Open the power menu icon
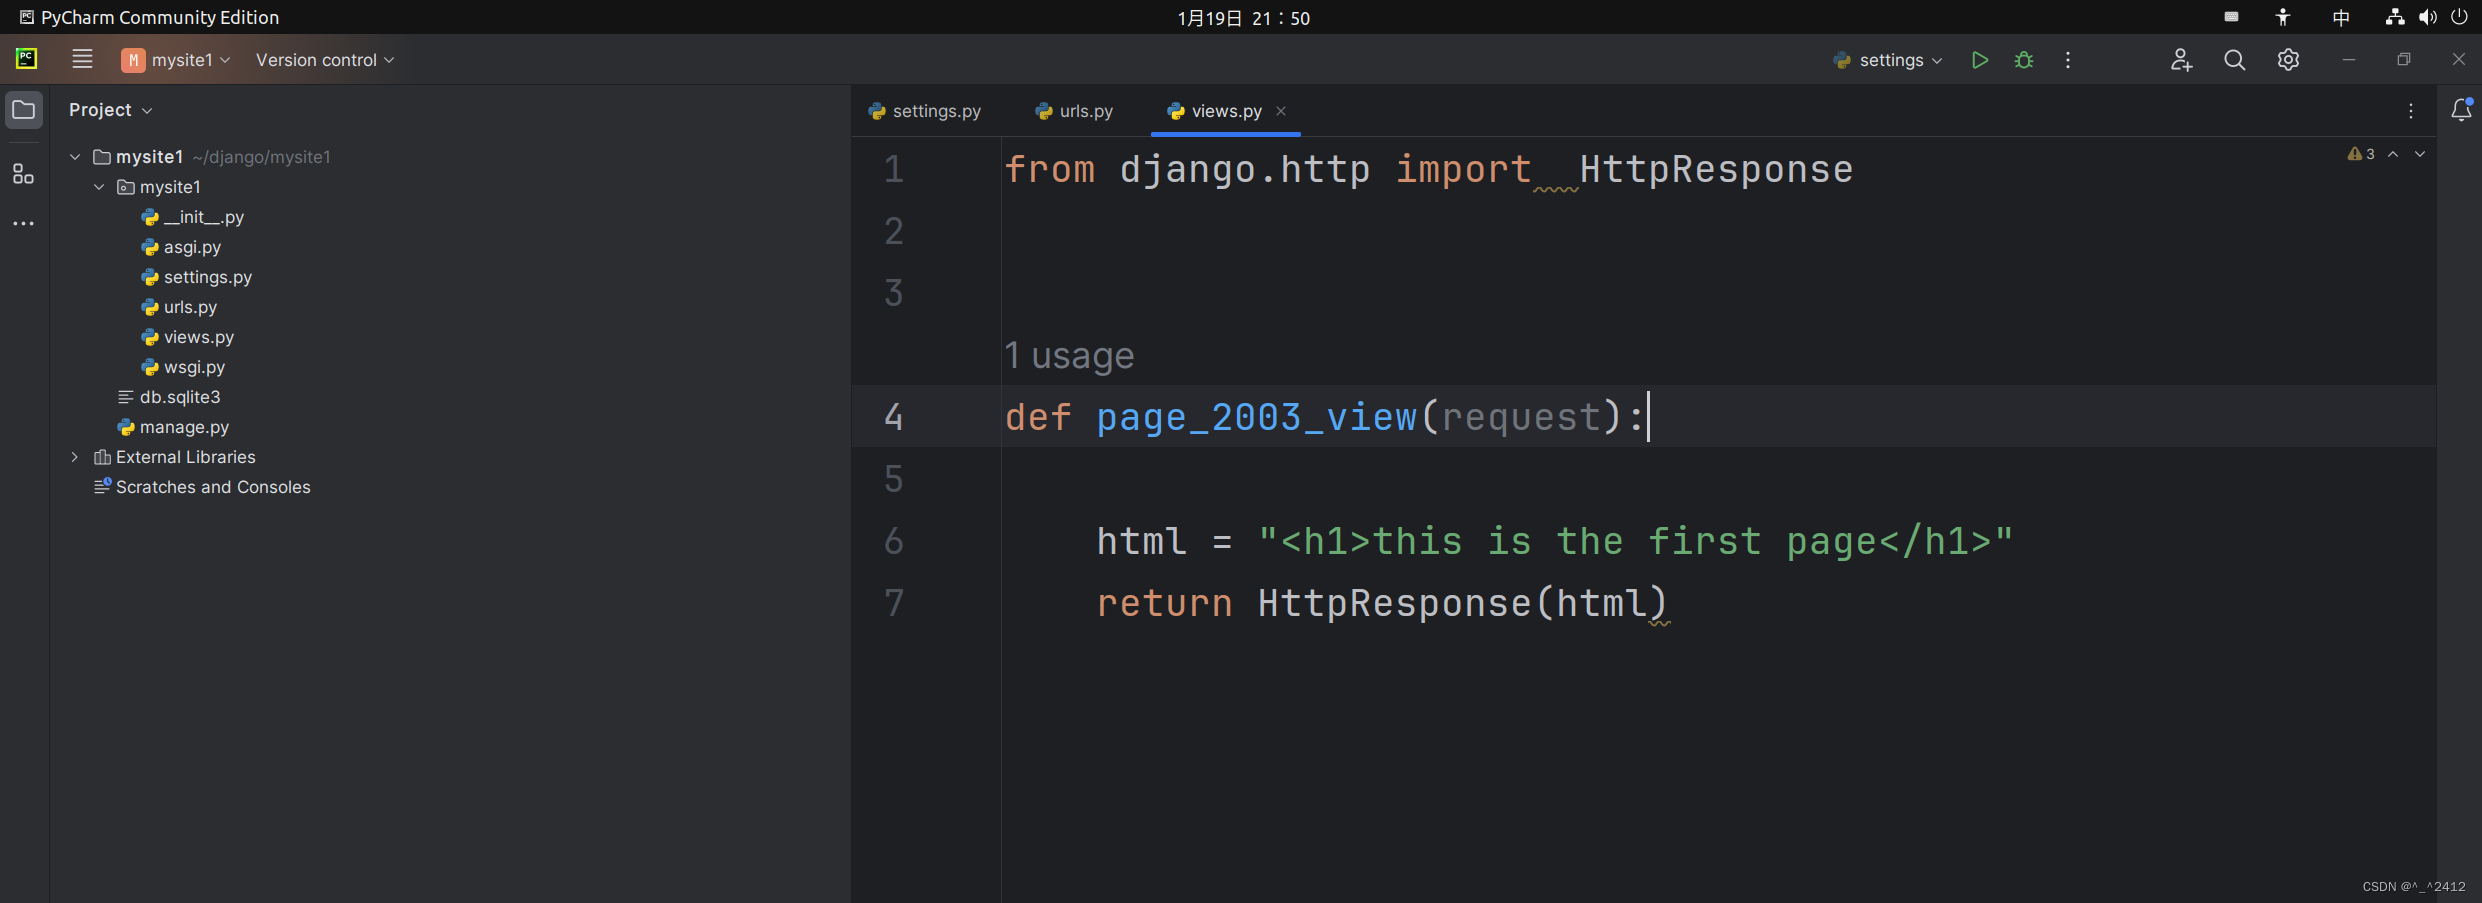The height and width of the screenshot is (903, 2482). 2460,17
